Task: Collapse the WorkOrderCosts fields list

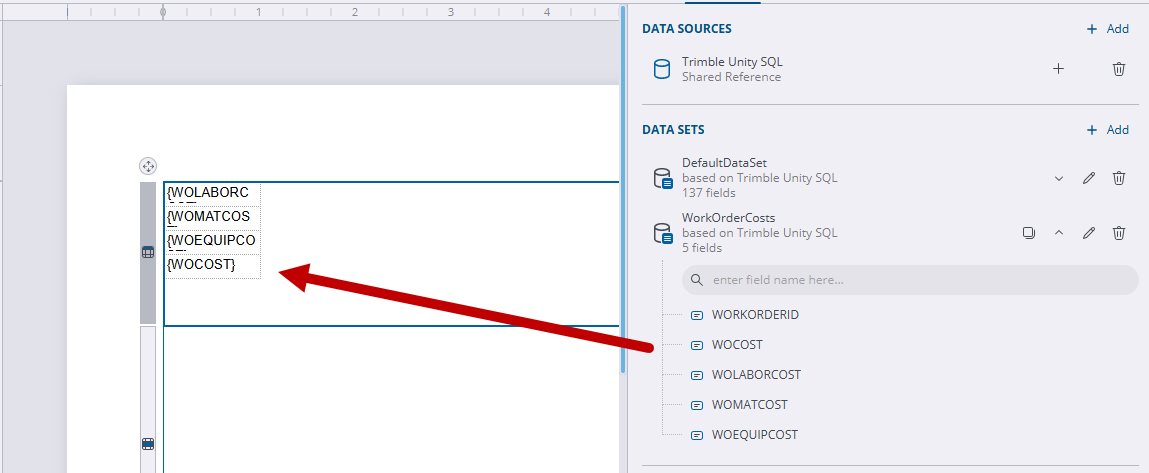Action: pos(1059,233)
